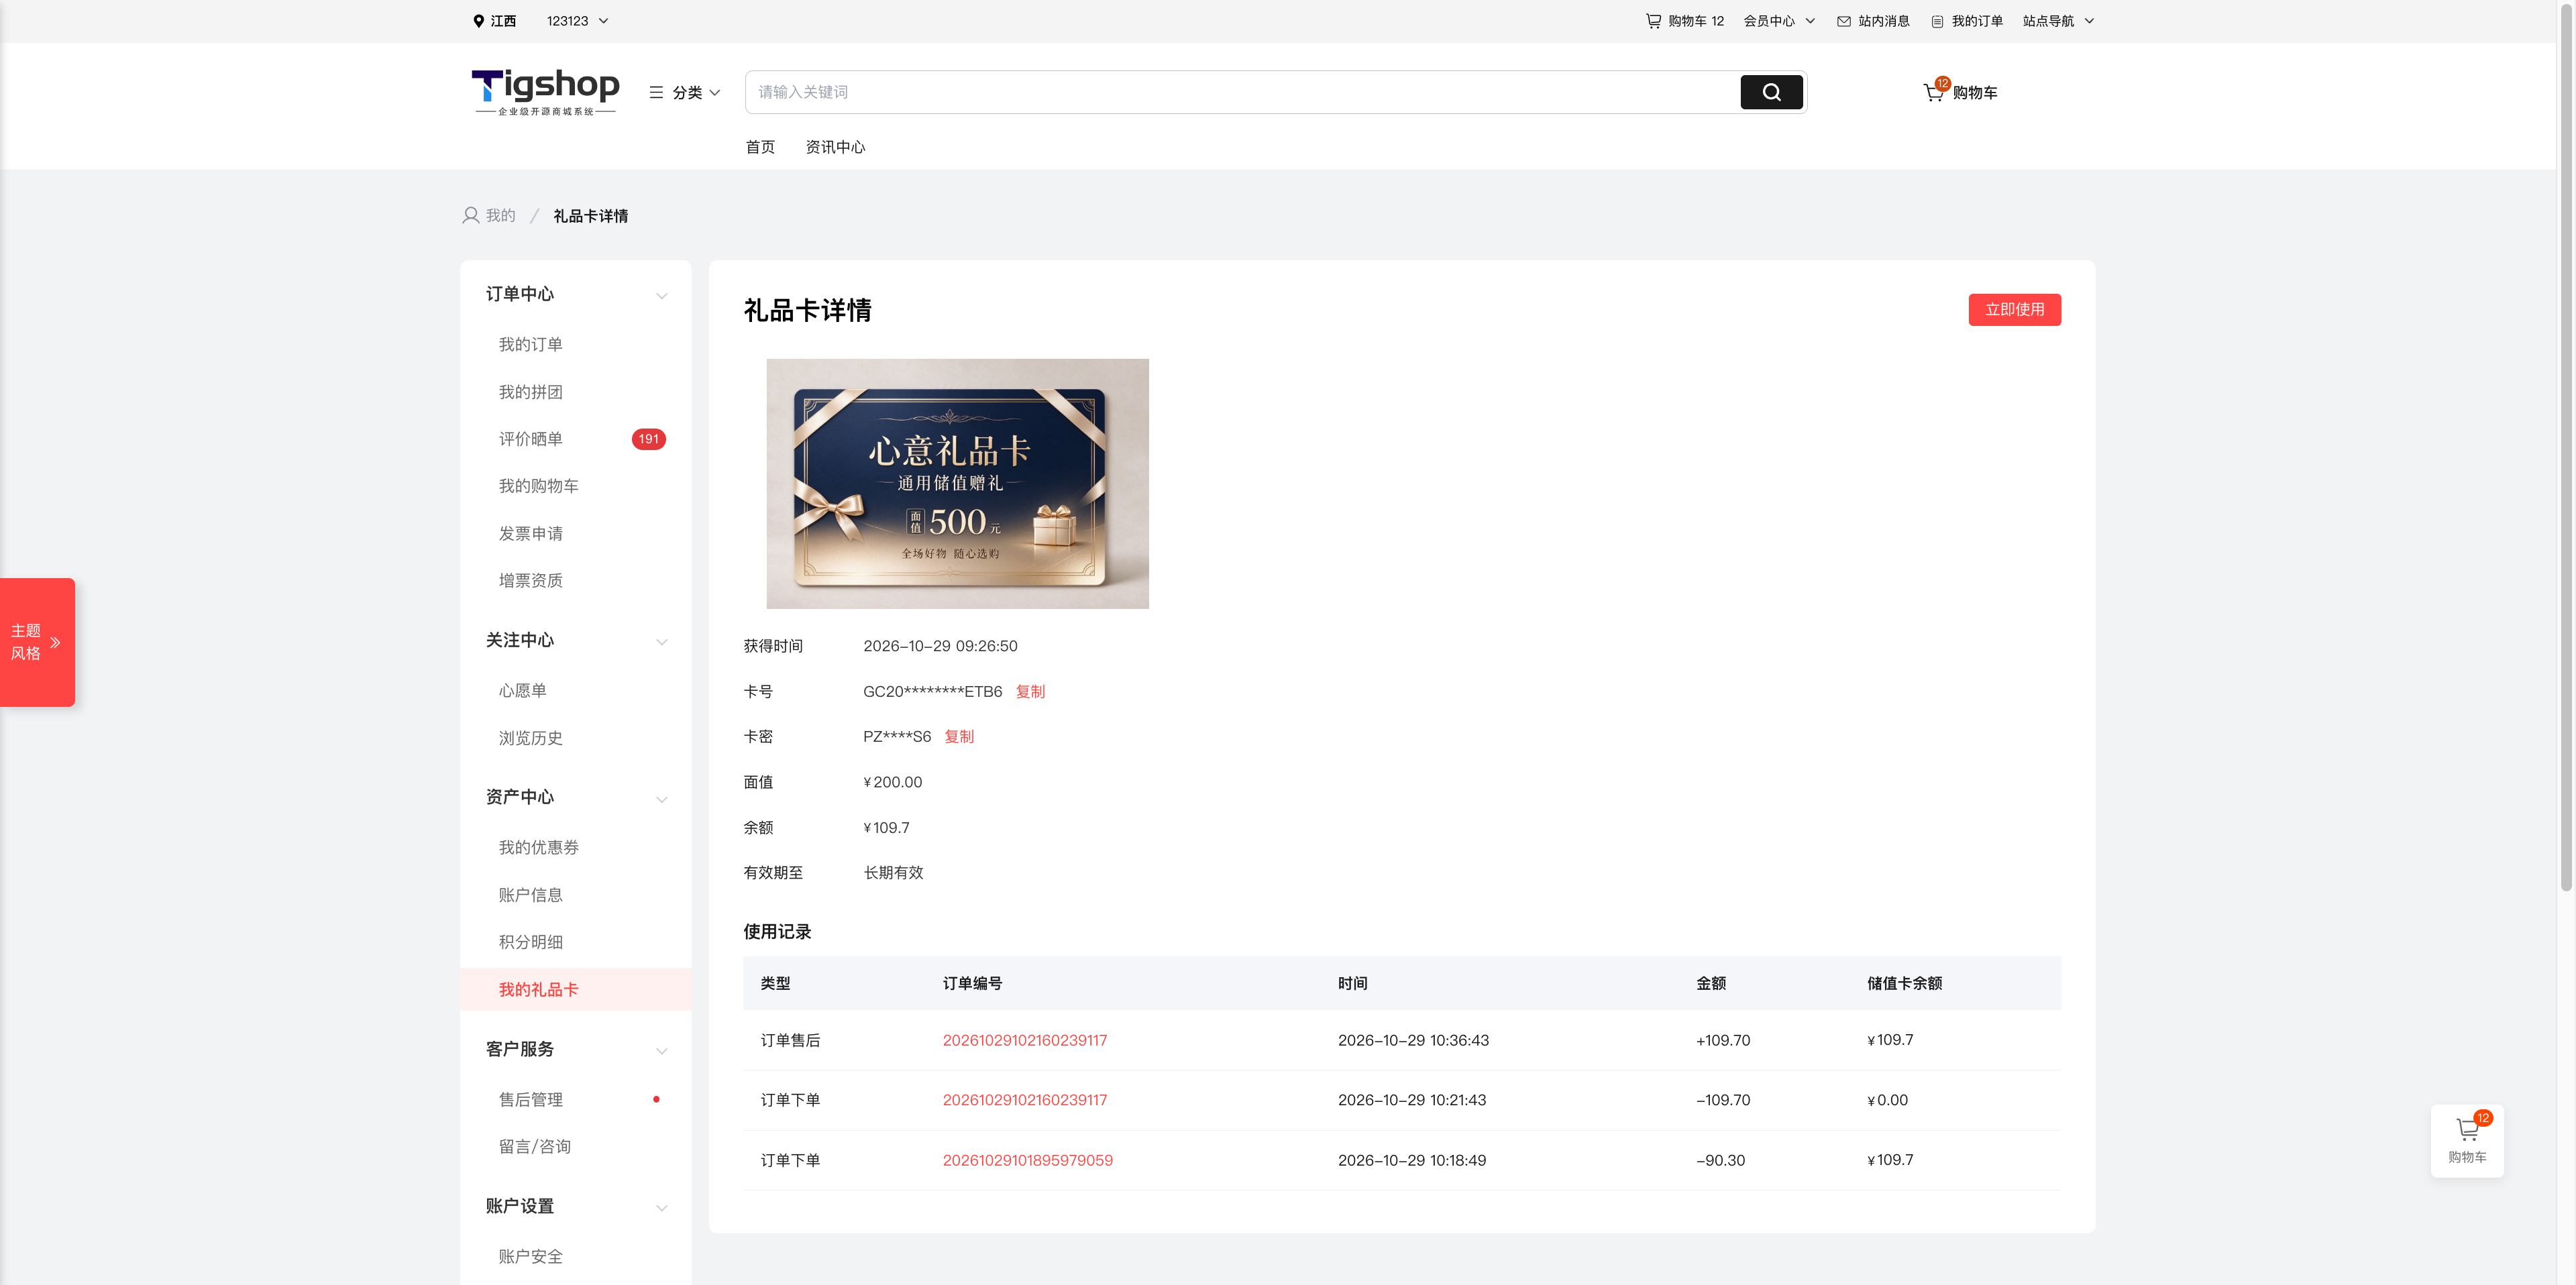Open 资讯中心 nav tab
Screen dimensions: 2576x1285
pyautogui.click(x=835, y=147)
